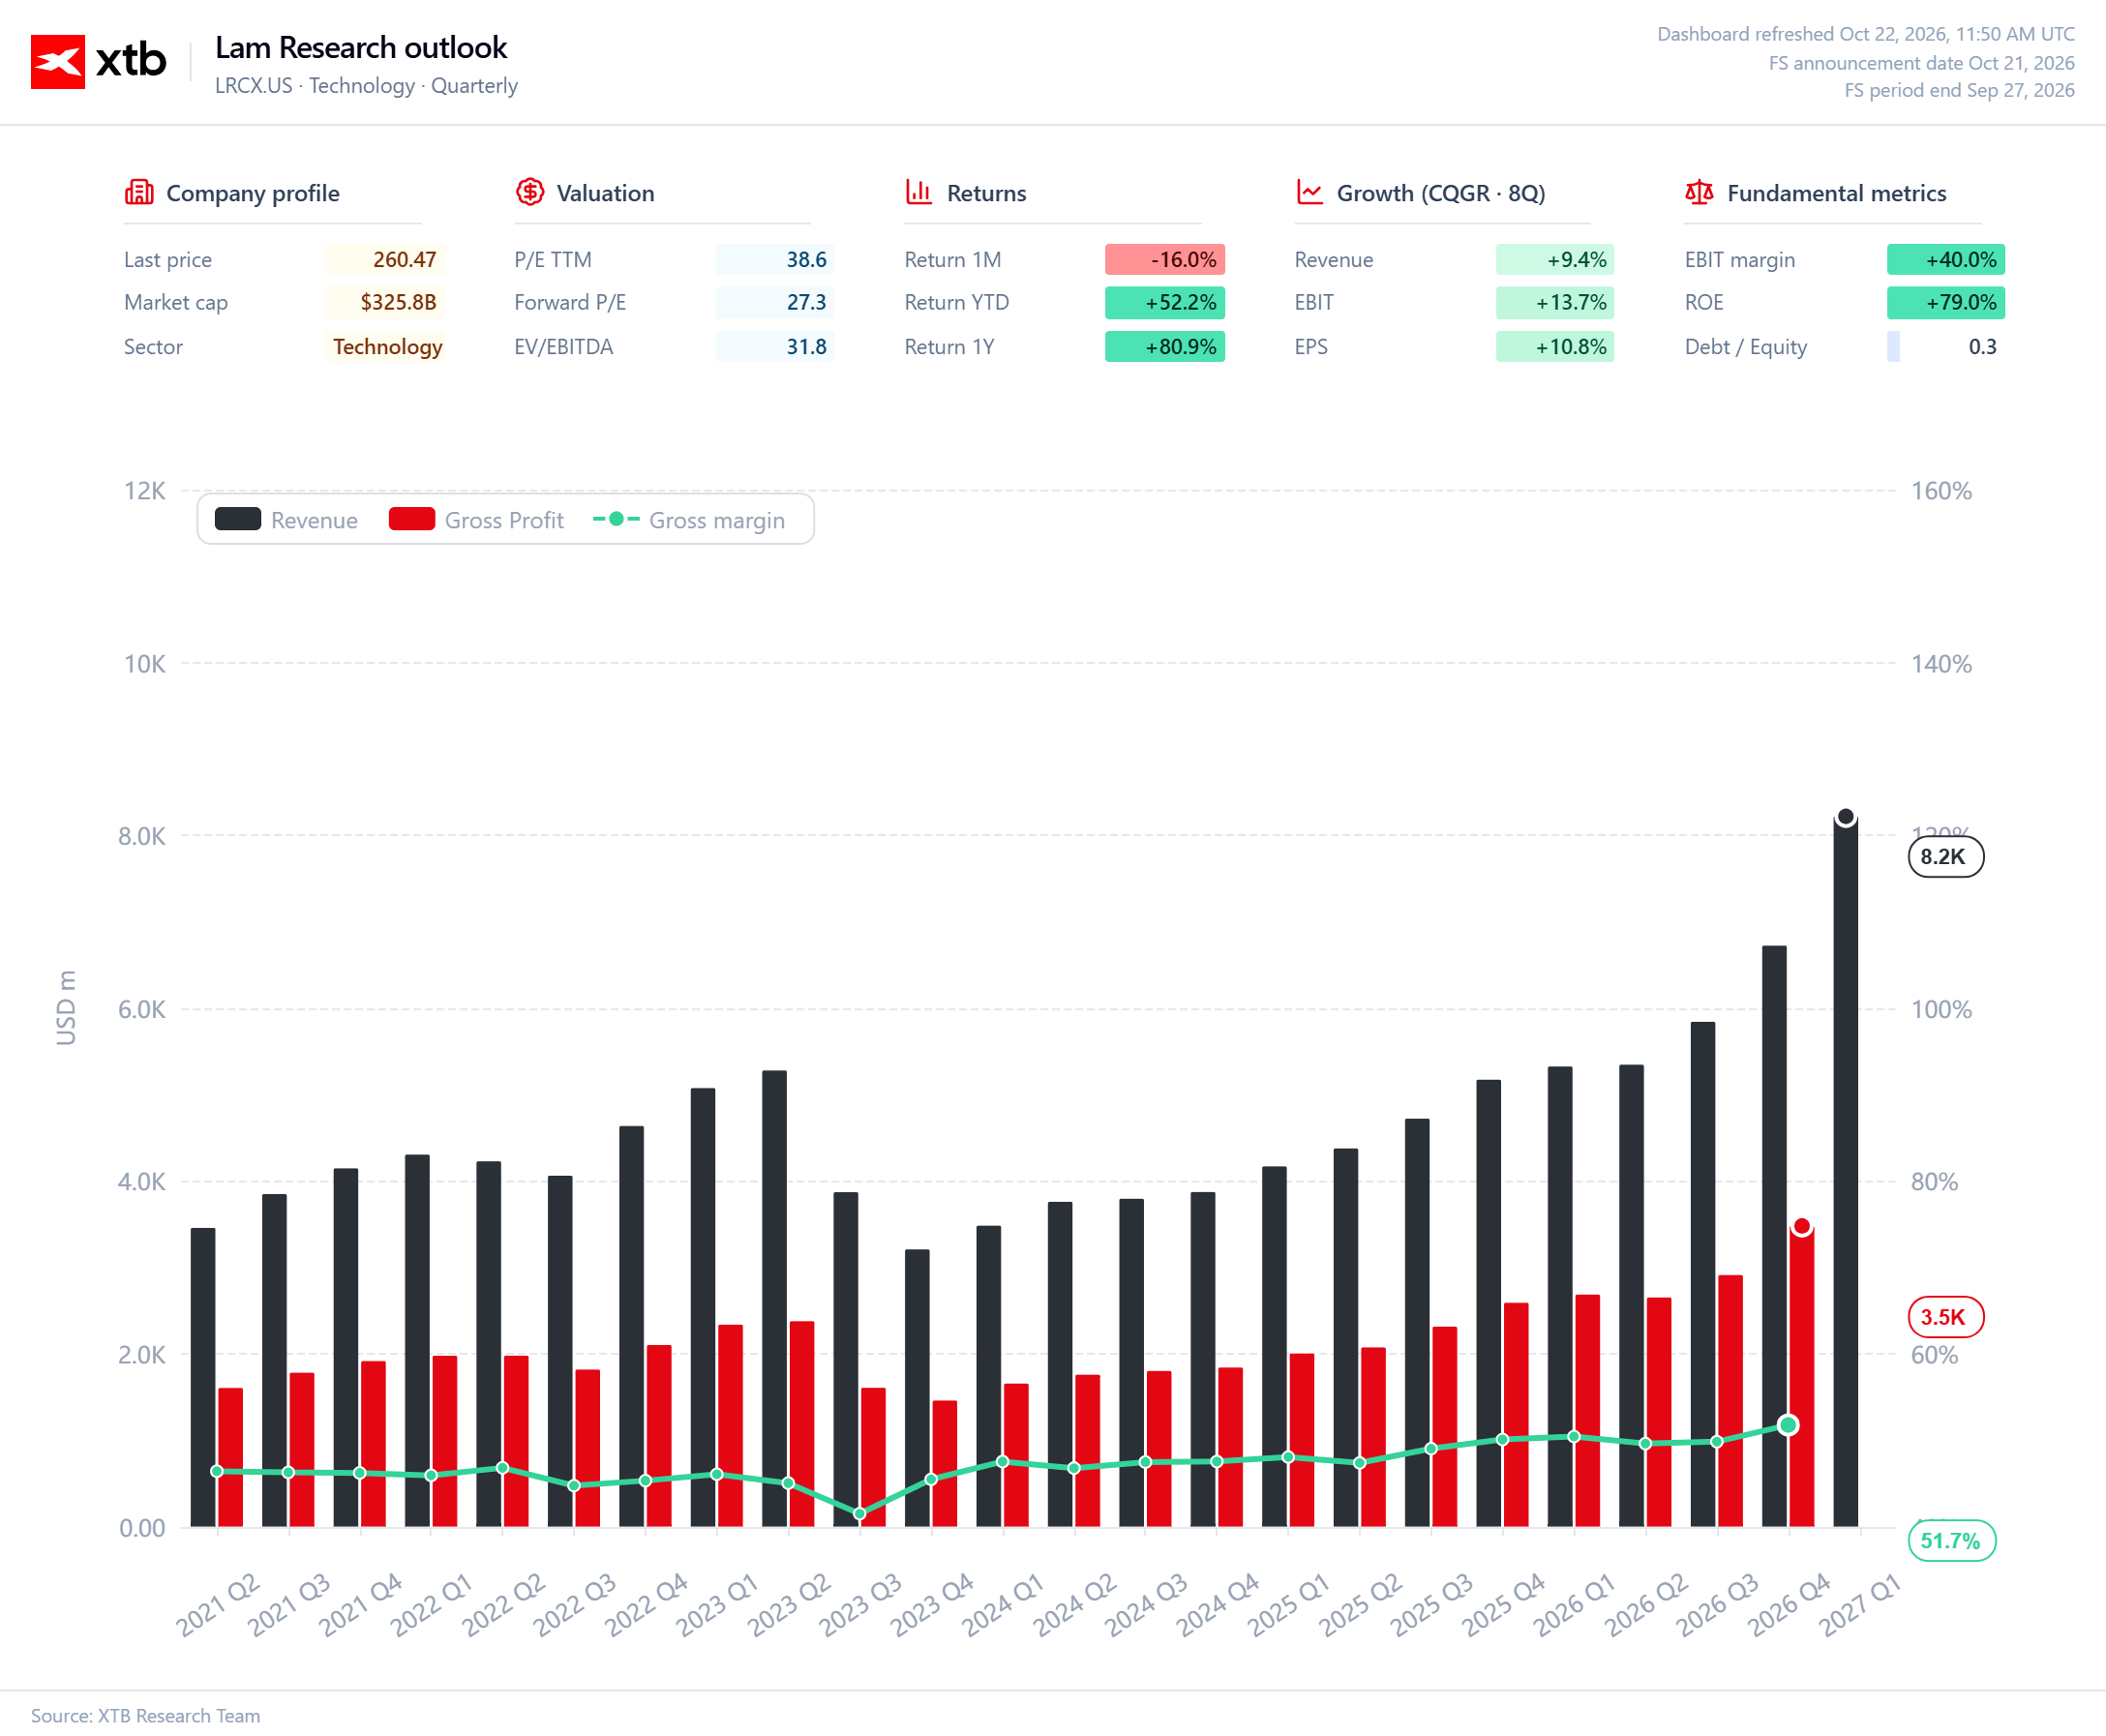Click the 2025 Q1 x-axis label
The height and width of the screenshot is (1736, 2106).
pyautogui.click(x=1289, y=1604)
